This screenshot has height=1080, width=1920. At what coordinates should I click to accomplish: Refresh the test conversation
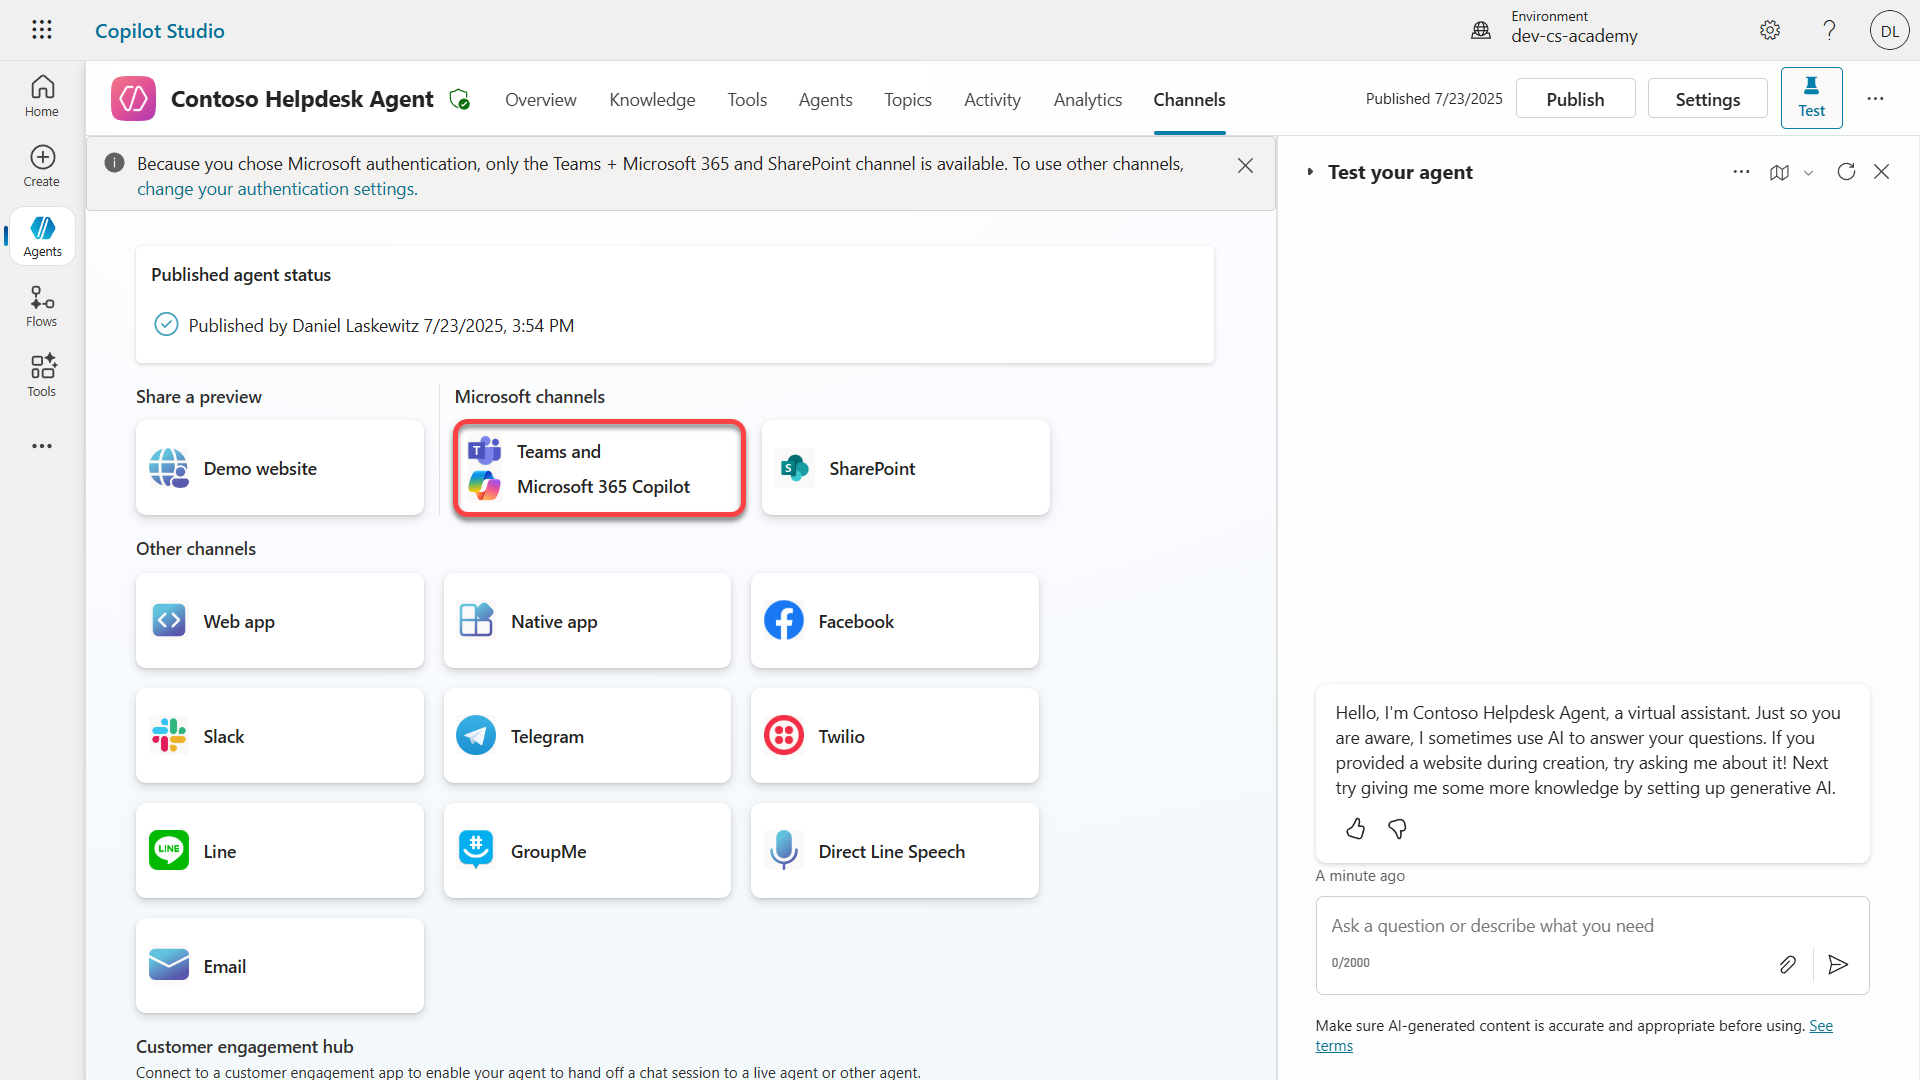coord(1847,172)
